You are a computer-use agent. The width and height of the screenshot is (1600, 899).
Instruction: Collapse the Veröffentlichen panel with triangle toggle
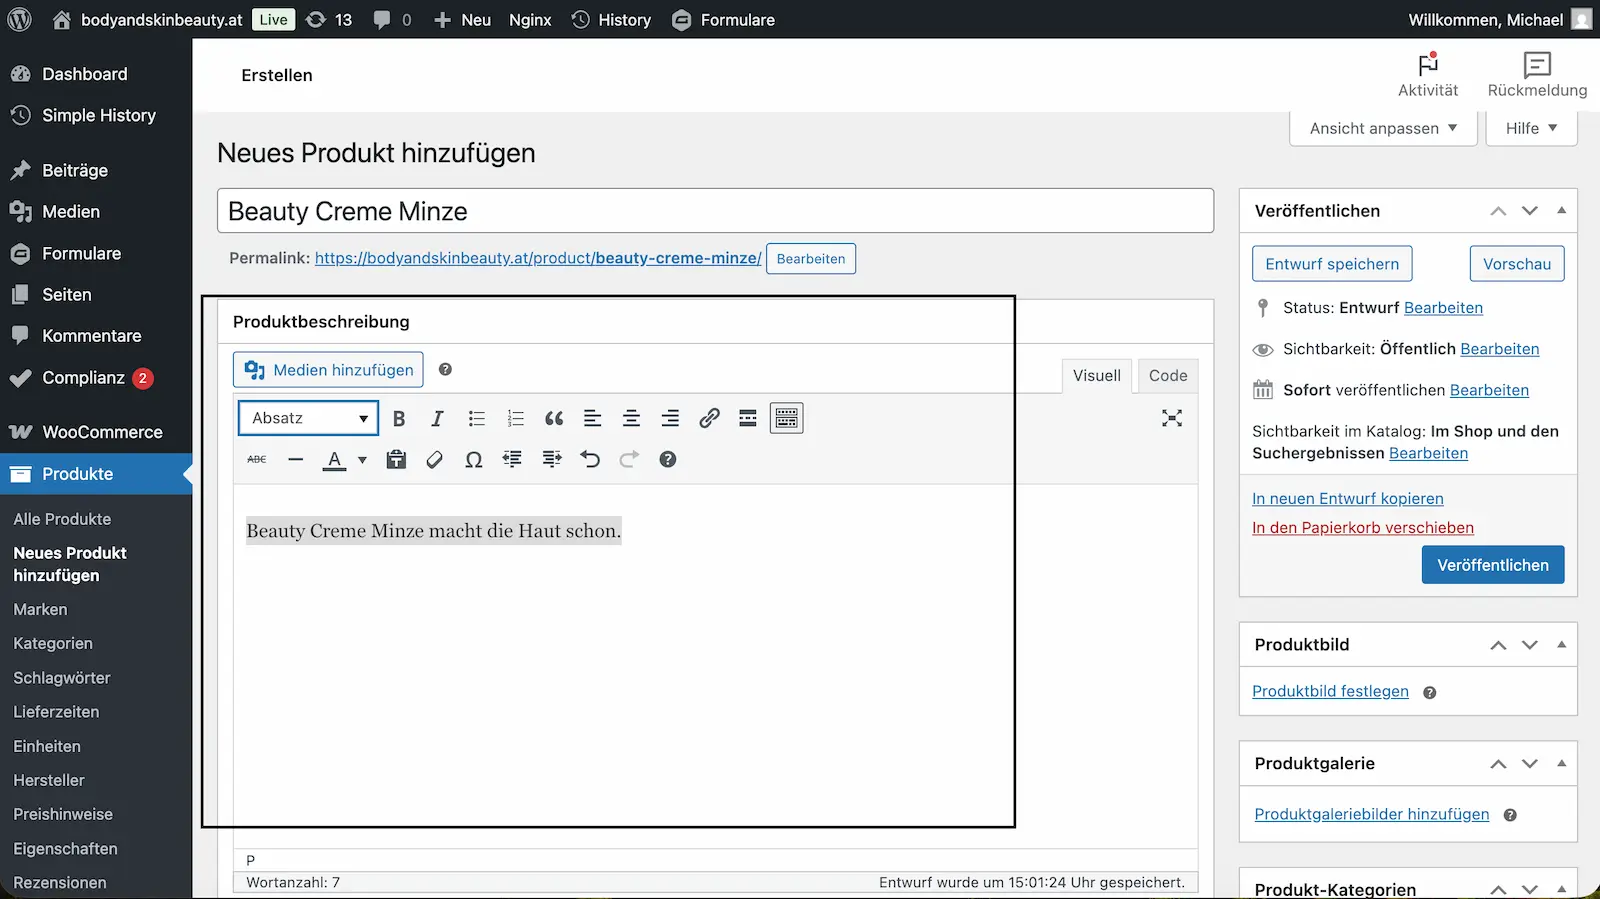tap(1561, 211)
